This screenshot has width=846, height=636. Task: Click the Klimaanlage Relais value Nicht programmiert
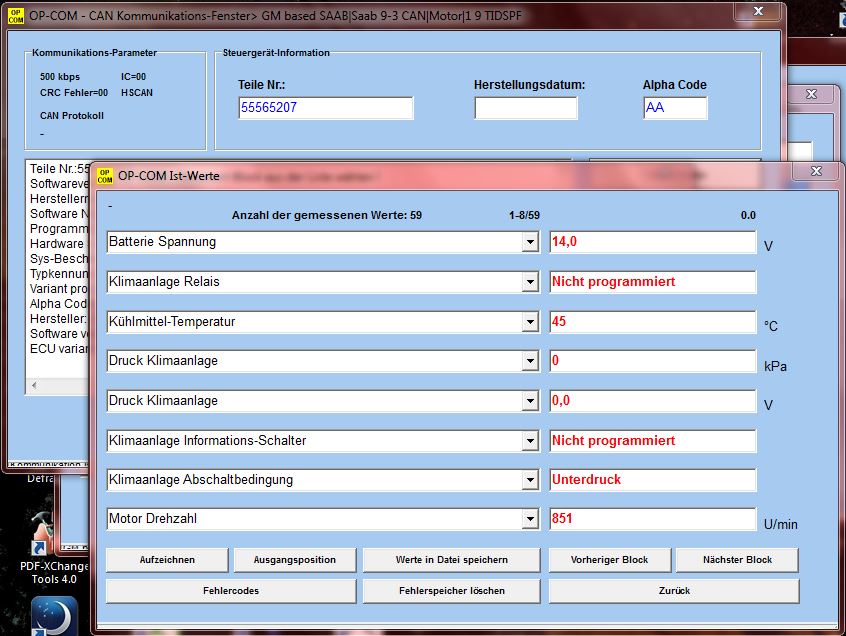click(x=652, y=282)
